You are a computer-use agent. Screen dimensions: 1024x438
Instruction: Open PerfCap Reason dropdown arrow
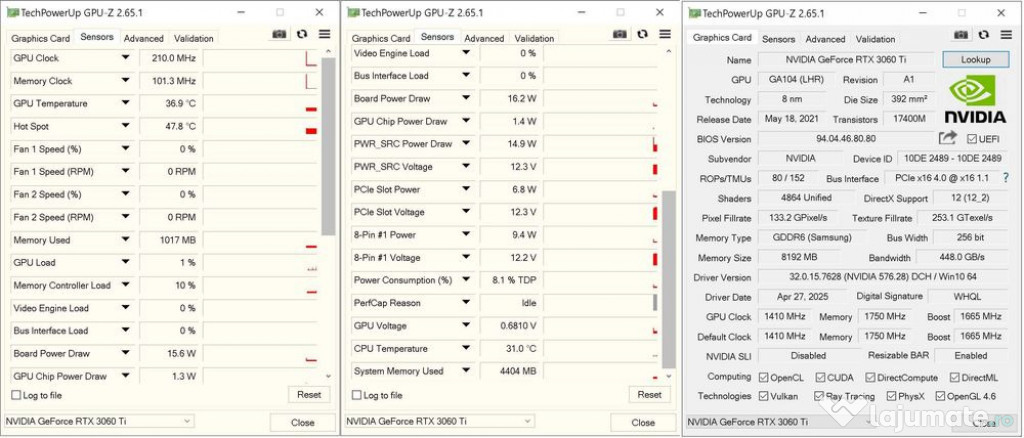click(466, 302)
